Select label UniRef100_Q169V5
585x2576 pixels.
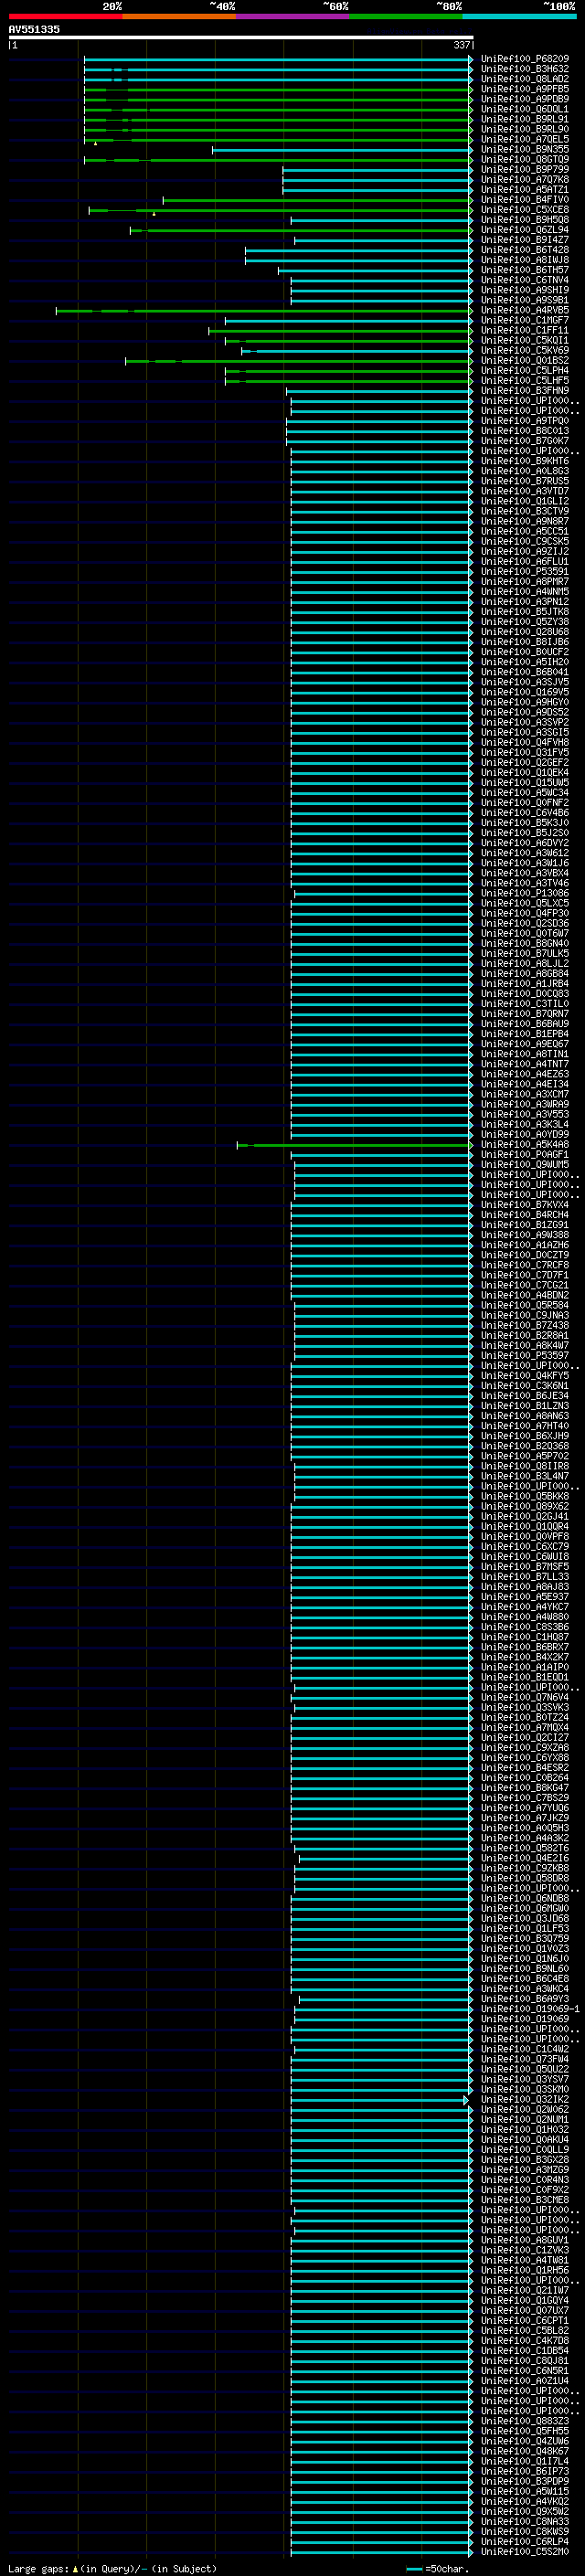click(x=525, y=692)
